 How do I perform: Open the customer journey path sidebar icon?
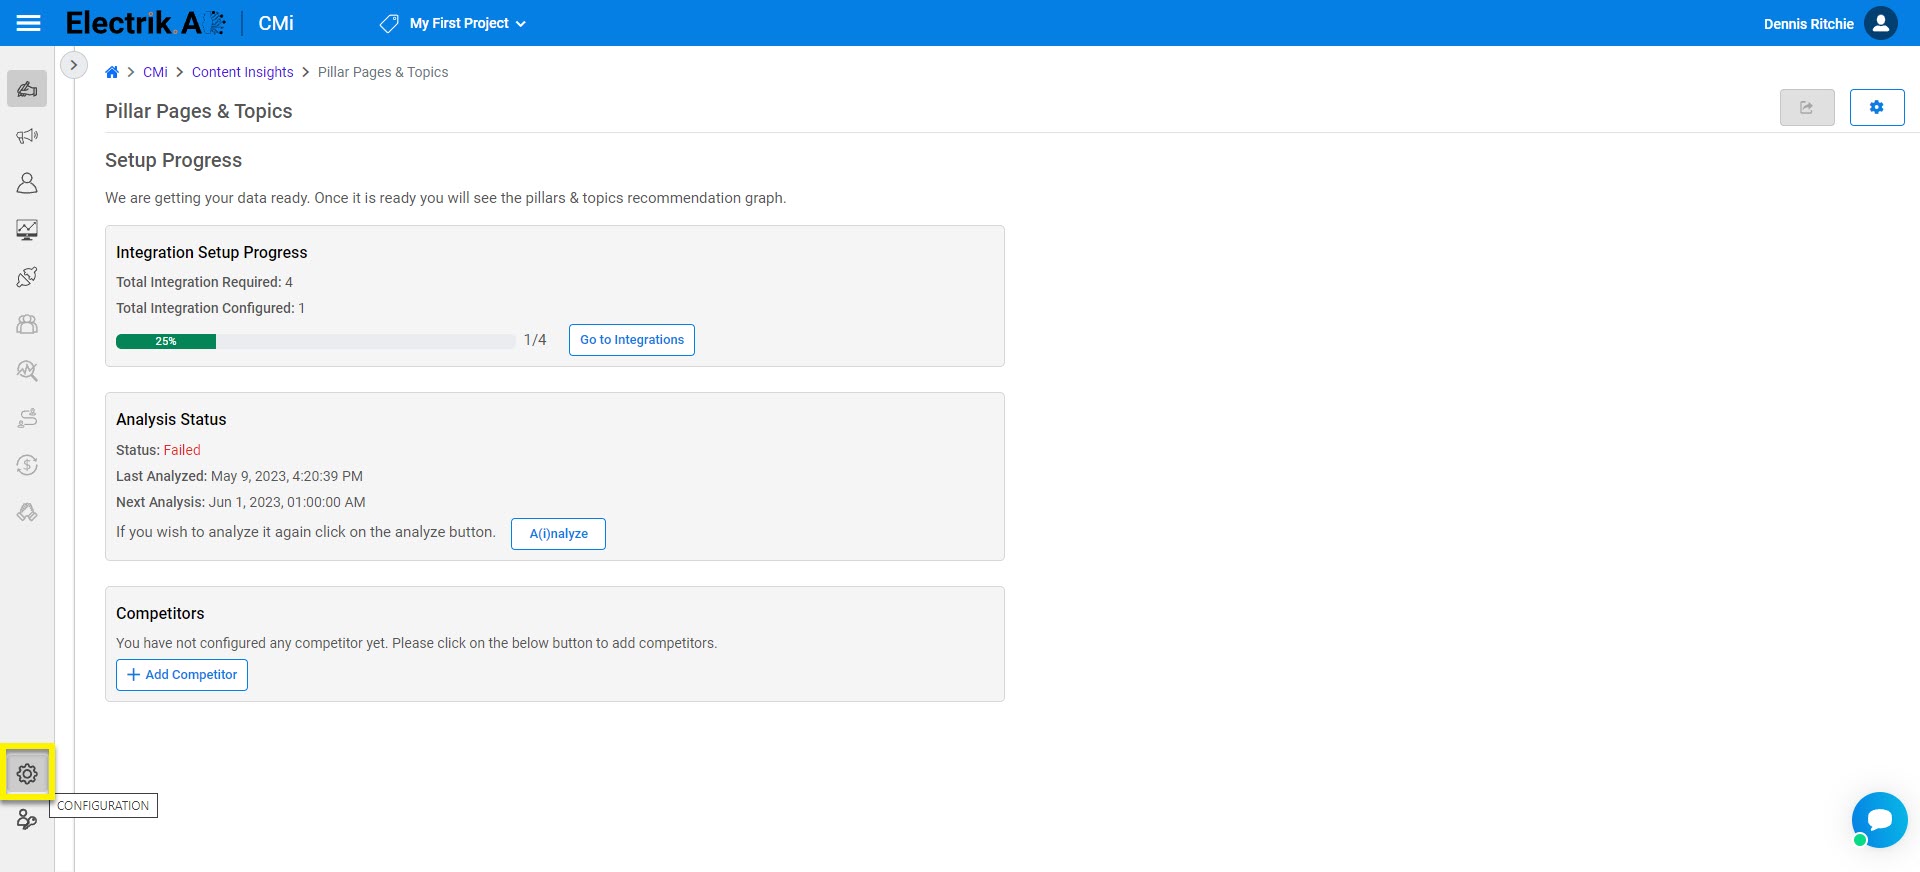click(27, 418)
